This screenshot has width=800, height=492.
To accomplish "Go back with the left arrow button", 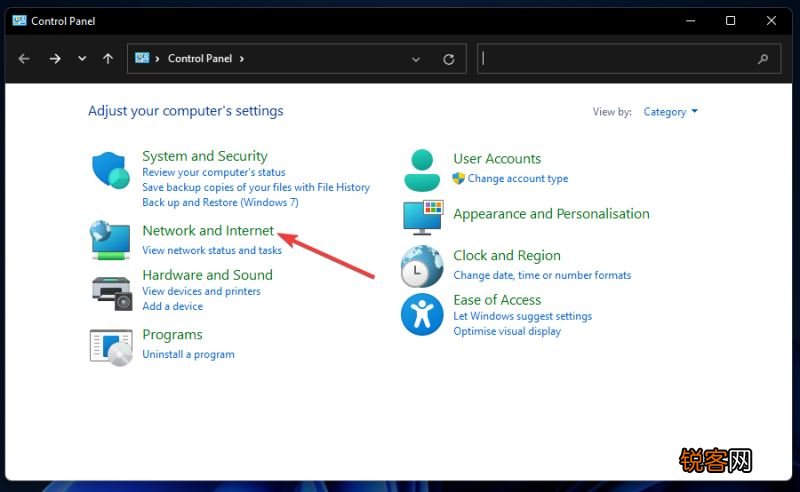I will tap(24, 59).
